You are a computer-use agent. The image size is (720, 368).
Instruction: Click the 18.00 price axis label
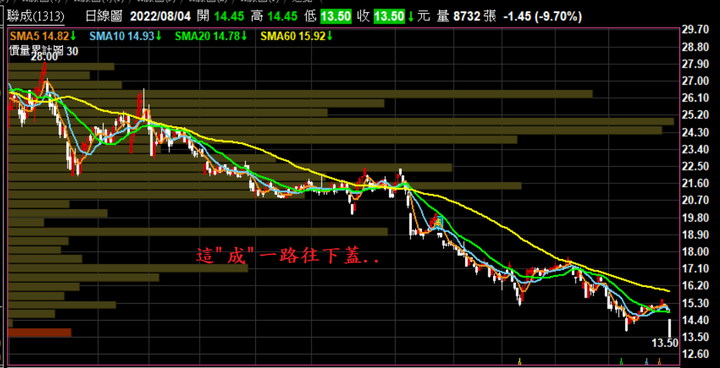(696, 252)
